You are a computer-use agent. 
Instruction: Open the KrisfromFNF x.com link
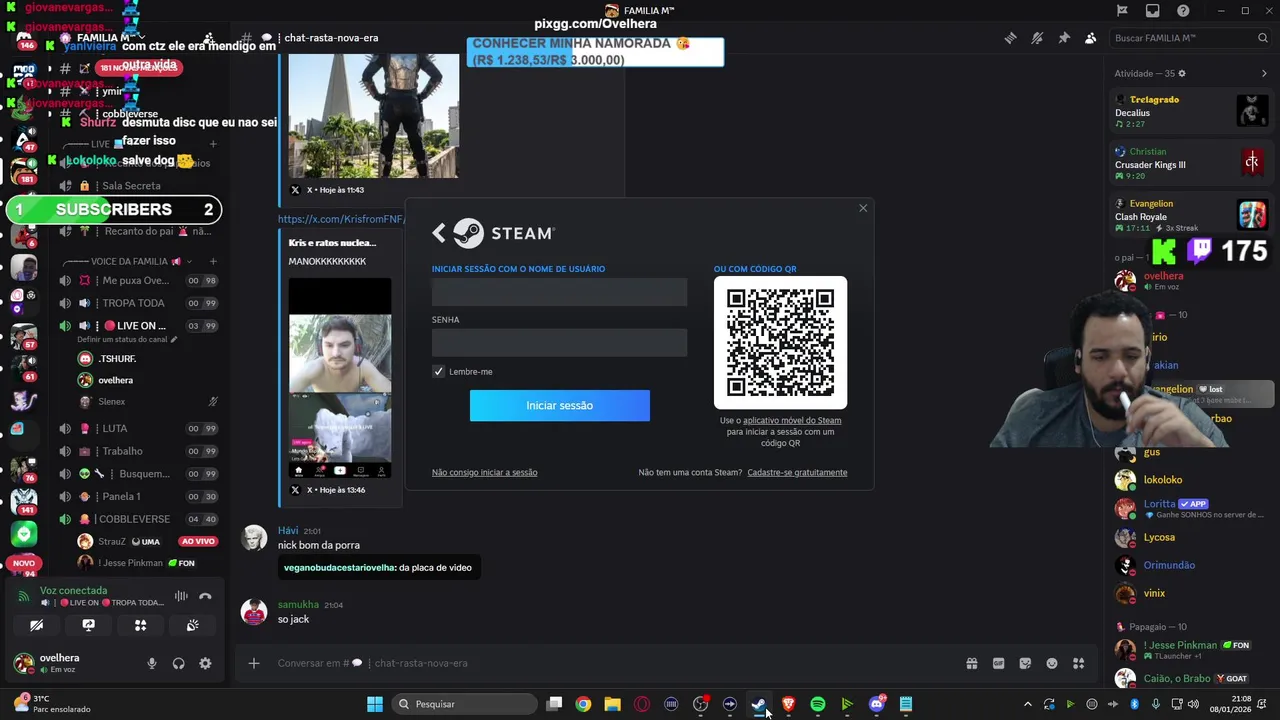coord(341,219)
